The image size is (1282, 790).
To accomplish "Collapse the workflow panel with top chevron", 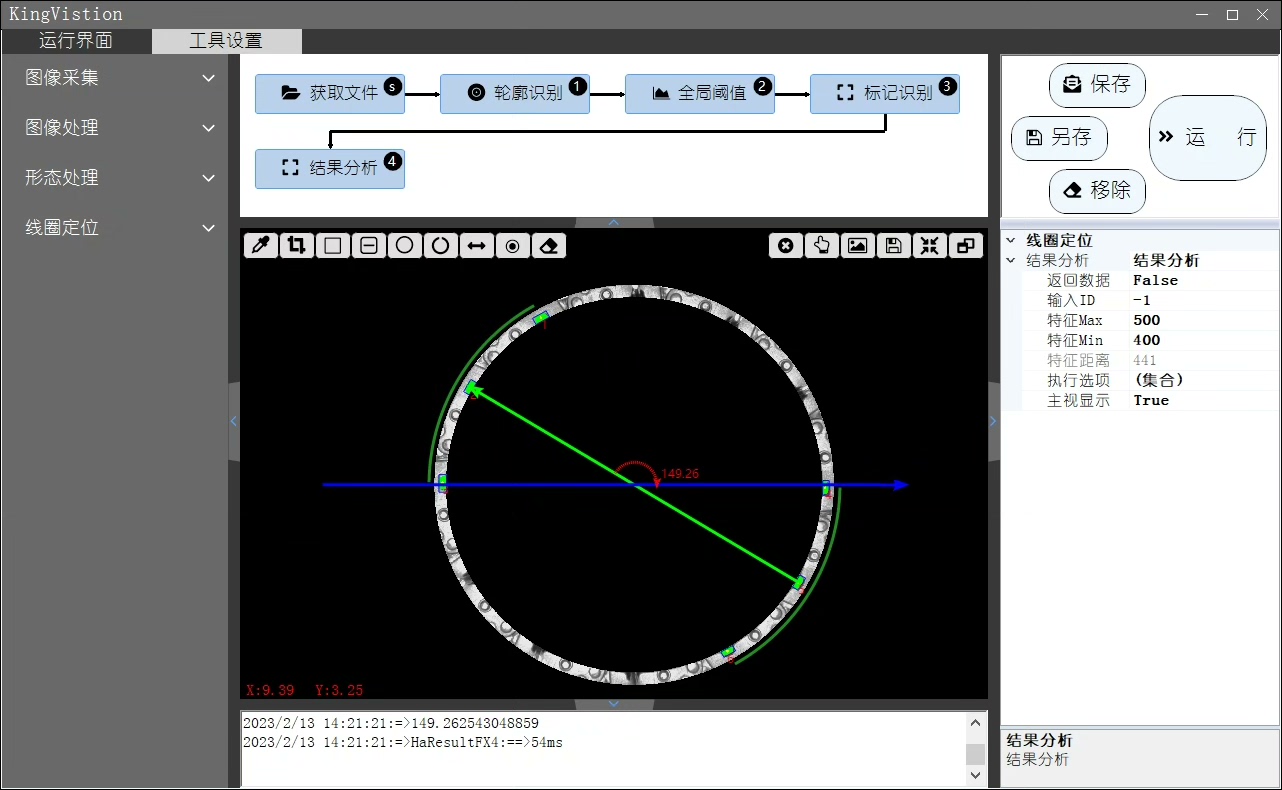I will click(x=614, y=222).
